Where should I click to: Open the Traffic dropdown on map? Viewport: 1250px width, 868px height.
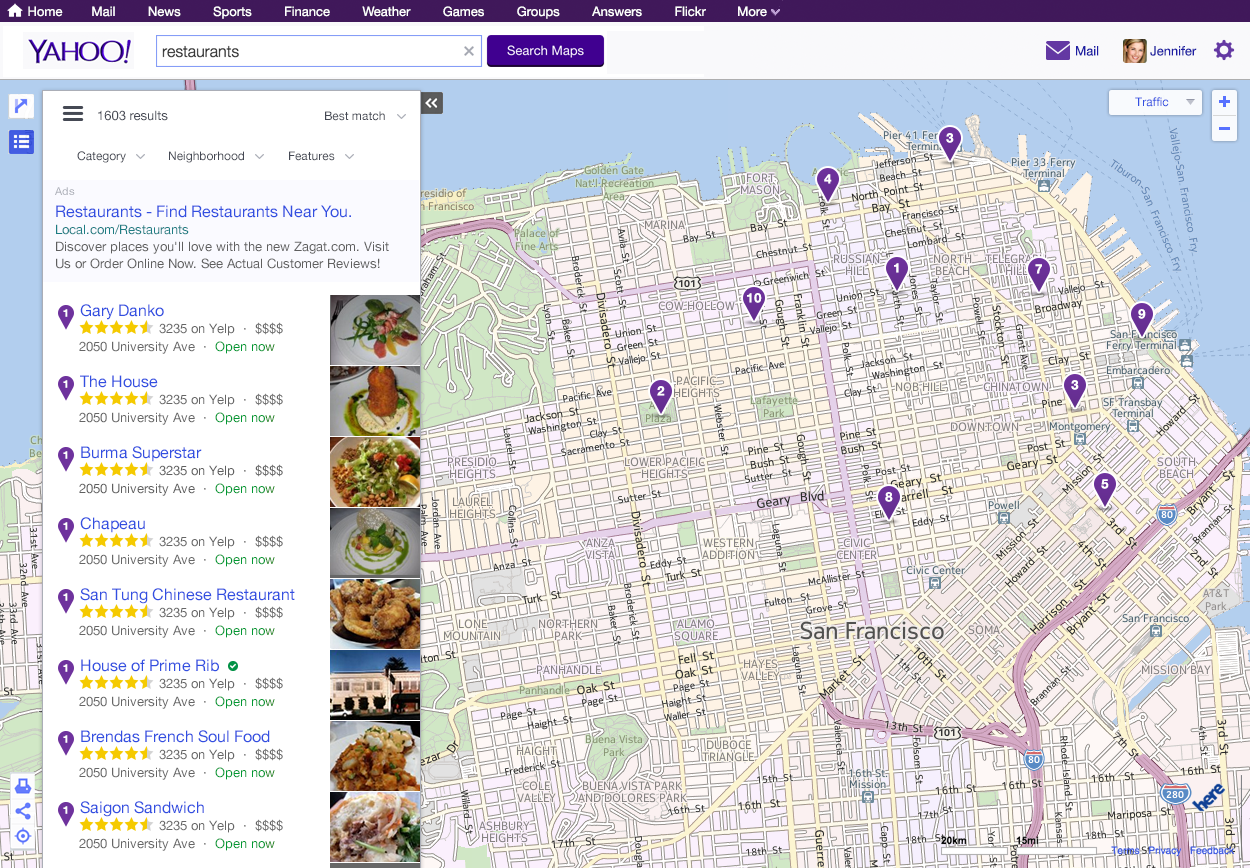[1155, 102]
